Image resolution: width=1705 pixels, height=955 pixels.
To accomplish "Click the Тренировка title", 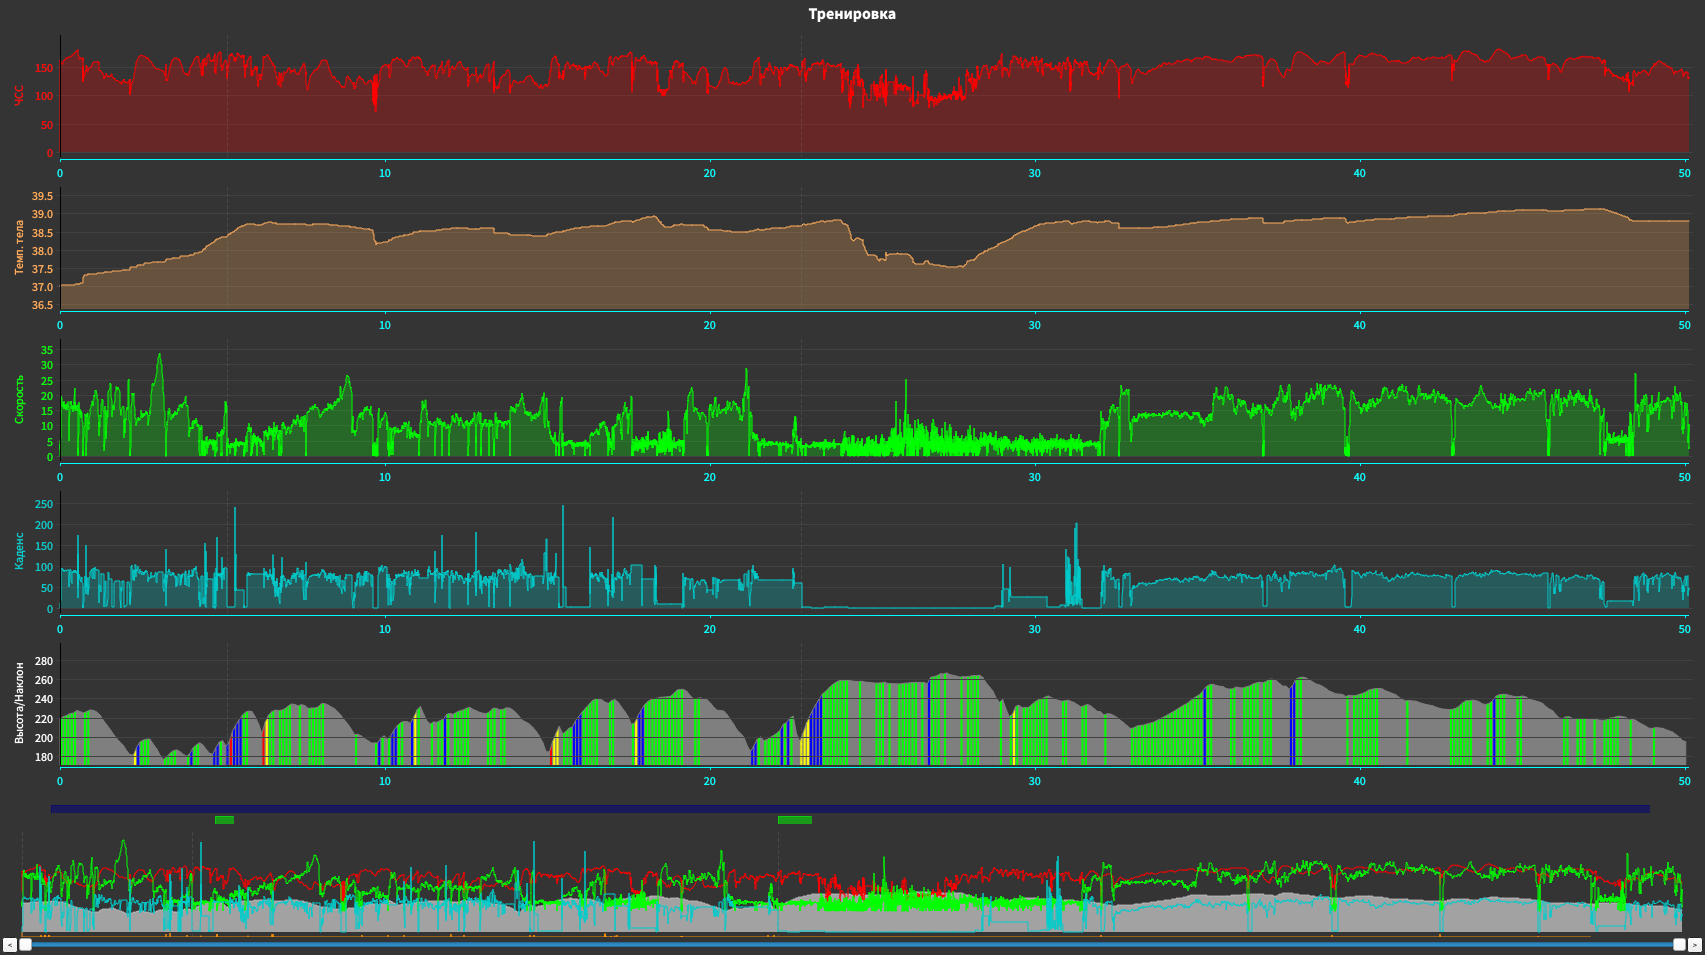I will (x=852, y=14).
